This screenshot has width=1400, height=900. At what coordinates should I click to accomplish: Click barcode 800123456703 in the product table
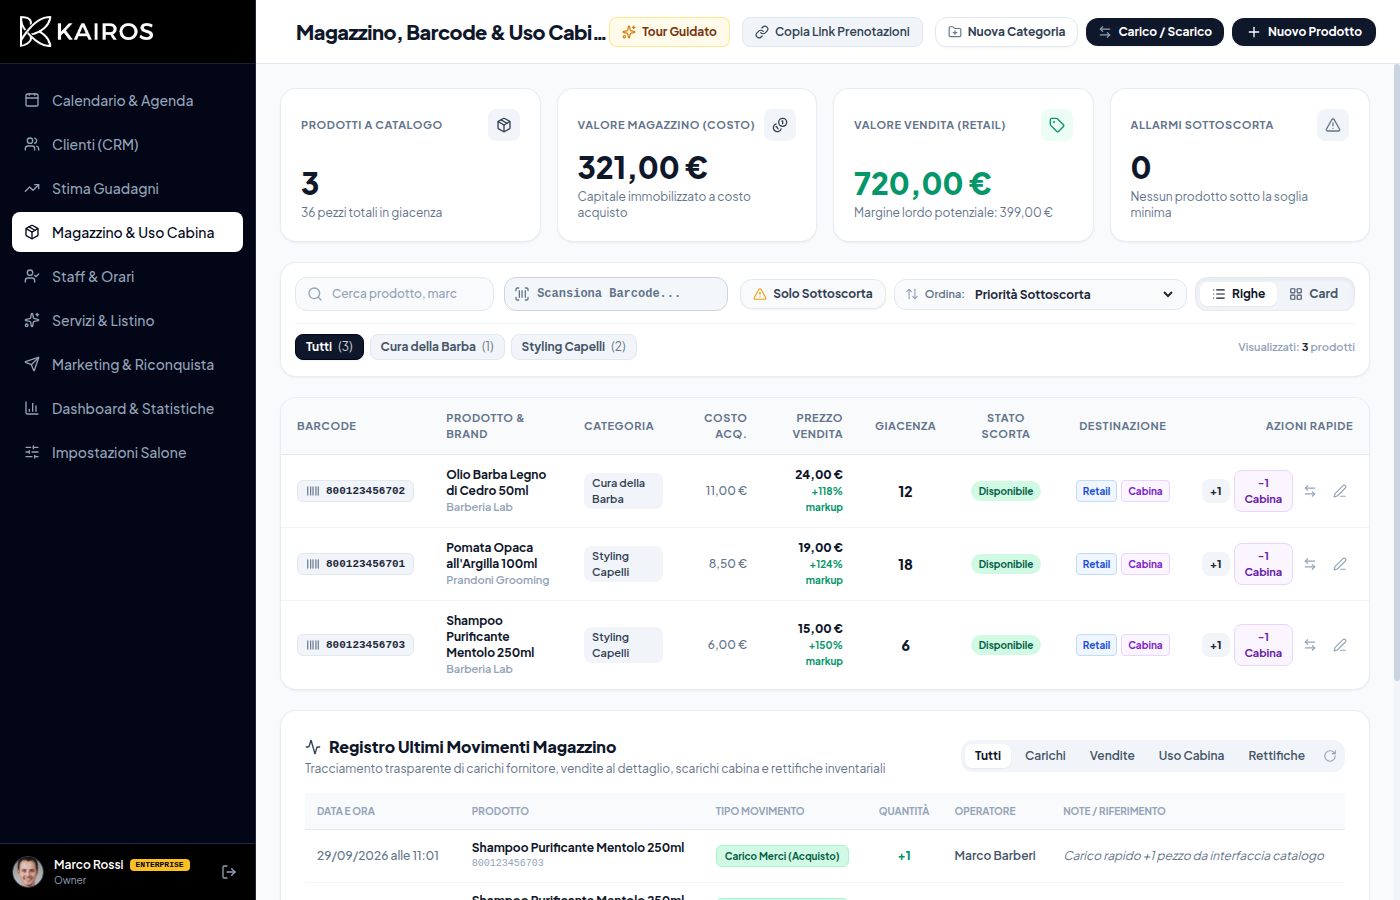click(355, 645)
